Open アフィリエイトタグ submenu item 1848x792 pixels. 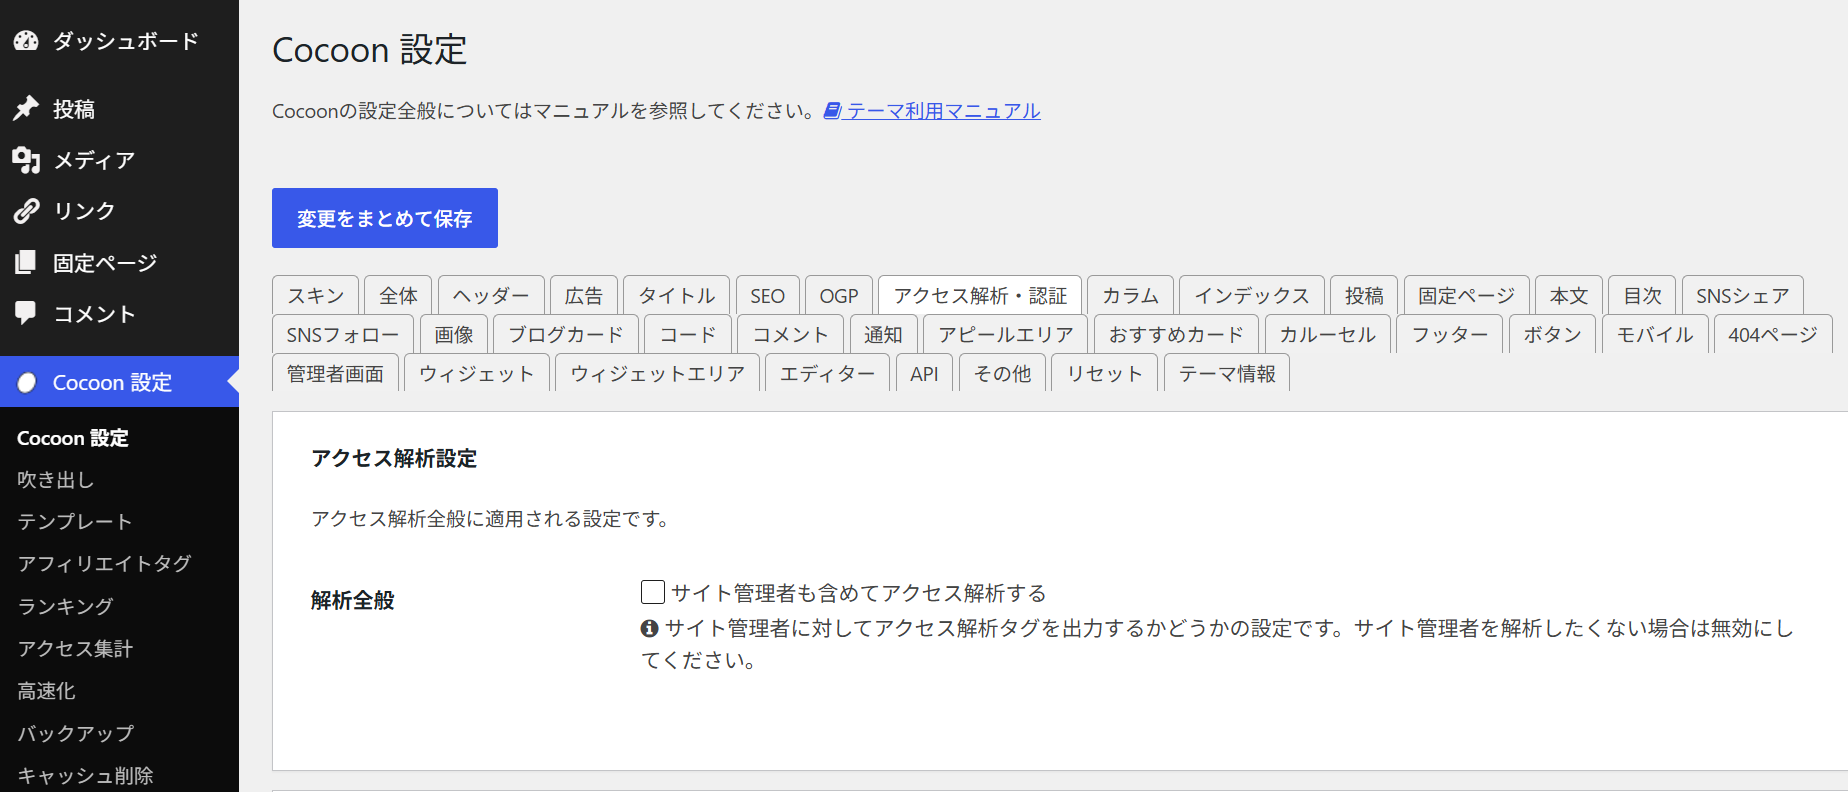(104, 564)
